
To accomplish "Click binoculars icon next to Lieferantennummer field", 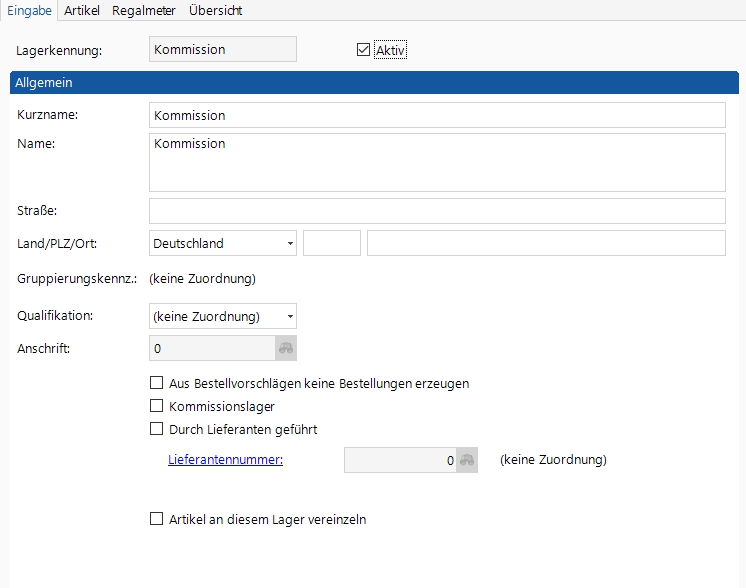I will point(467,460).
